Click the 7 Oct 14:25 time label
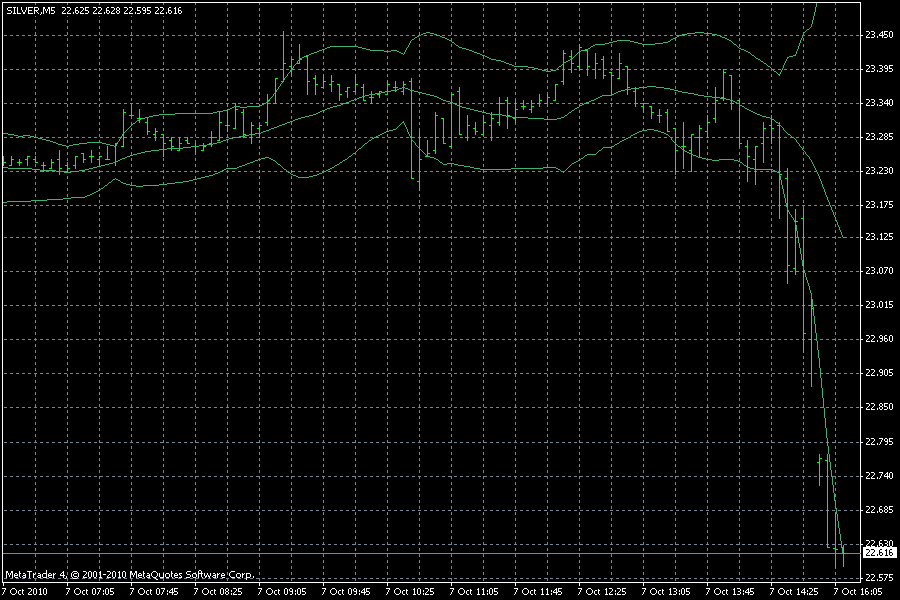900x600 pixels. coord(794,591)
